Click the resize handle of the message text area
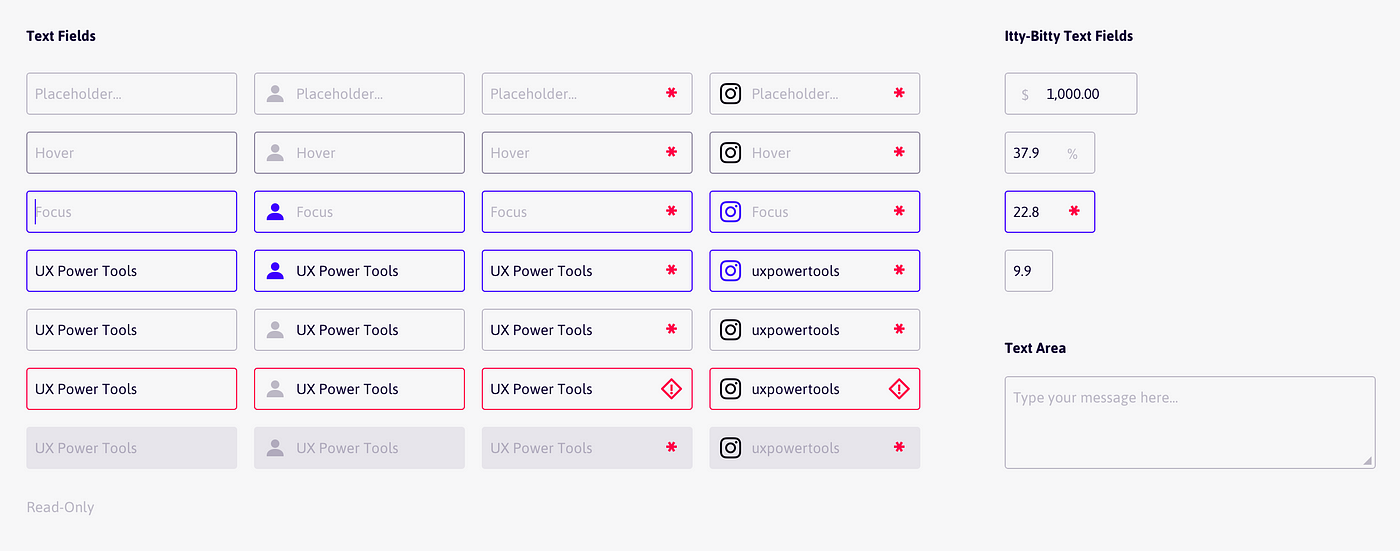The height and width of the screenshot is (551, 1400). click(x=1367, y=460)
